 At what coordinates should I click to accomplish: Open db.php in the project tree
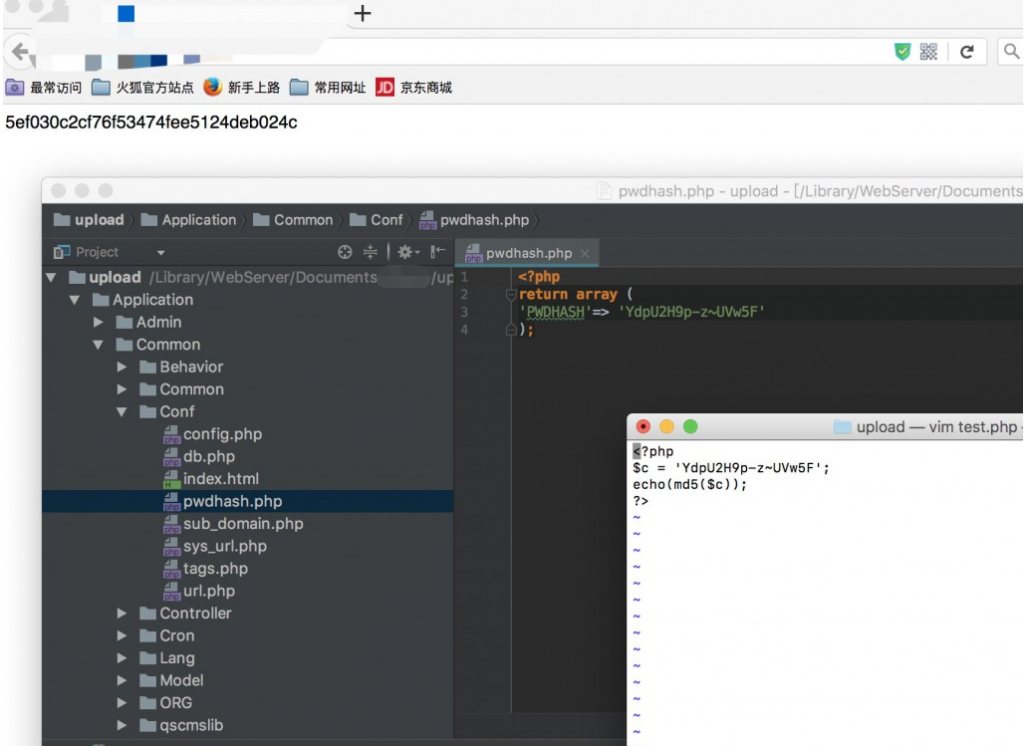pyautogui.click(x=199, y=456)
